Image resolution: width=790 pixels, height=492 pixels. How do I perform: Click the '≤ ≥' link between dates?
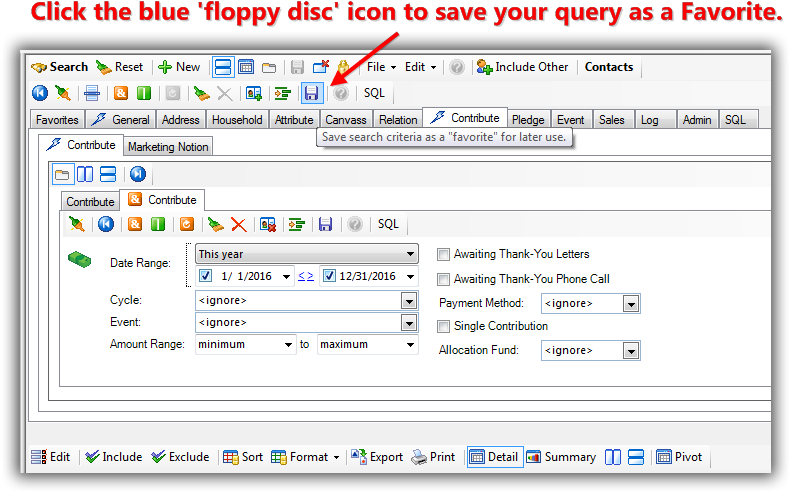pyautogui.click(x=305, y=276)
